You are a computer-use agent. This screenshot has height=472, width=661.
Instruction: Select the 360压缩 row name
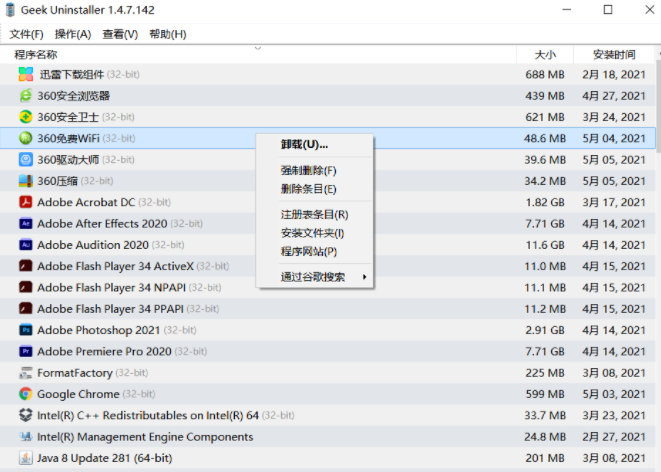coord(57,181)
